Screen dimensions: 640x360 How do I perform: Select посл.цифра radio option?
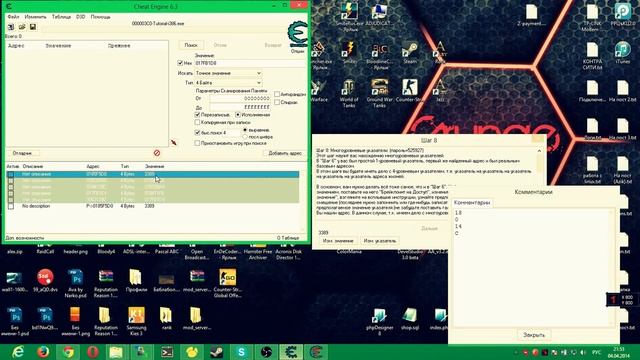[x=245, y=137]
